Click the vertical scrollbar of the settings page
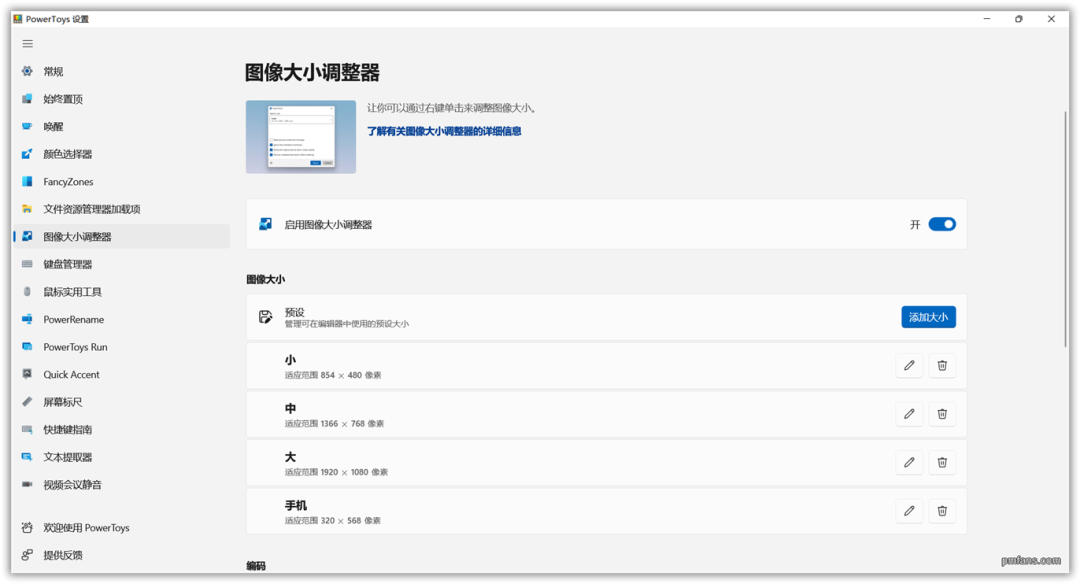 [x=1065, y=227]
